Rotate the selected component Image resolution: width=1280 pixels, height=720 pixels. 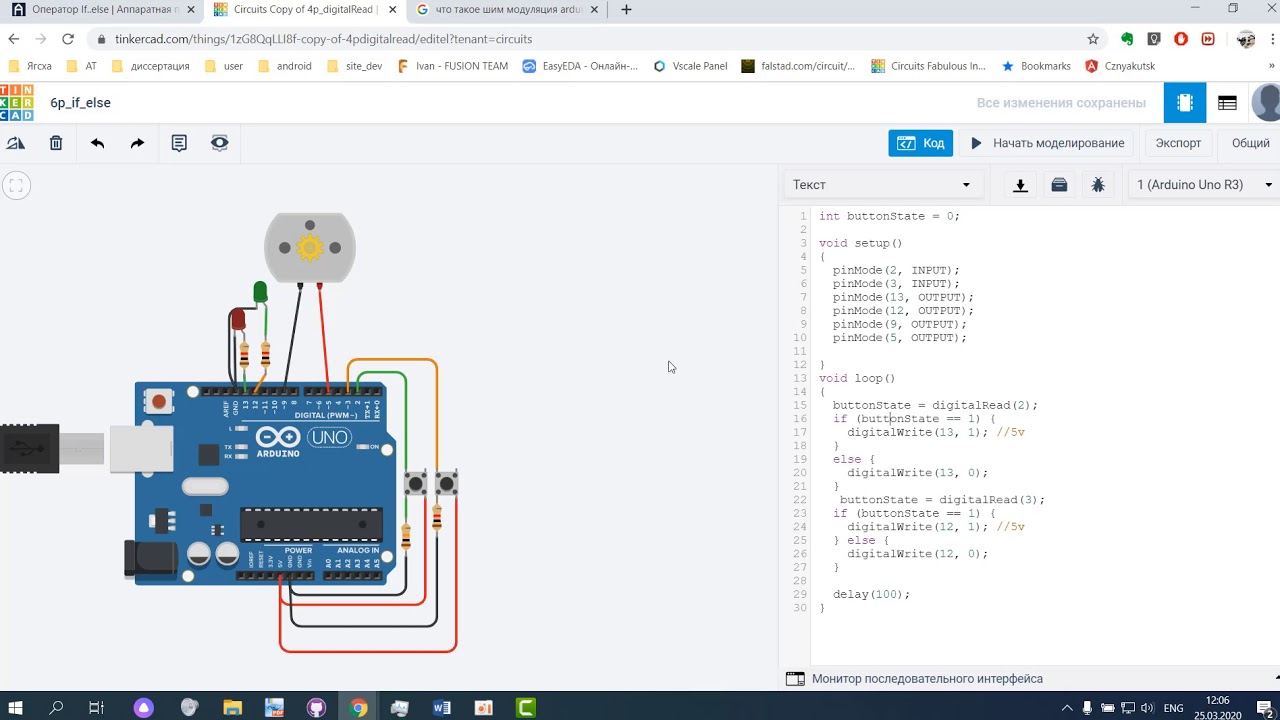pos(16,143)
